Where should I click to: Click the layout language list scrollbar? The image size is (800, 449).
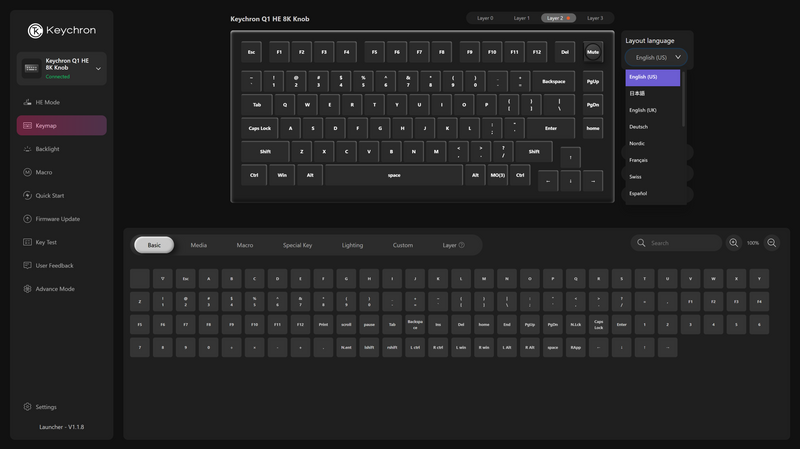(x=684, y=99)
